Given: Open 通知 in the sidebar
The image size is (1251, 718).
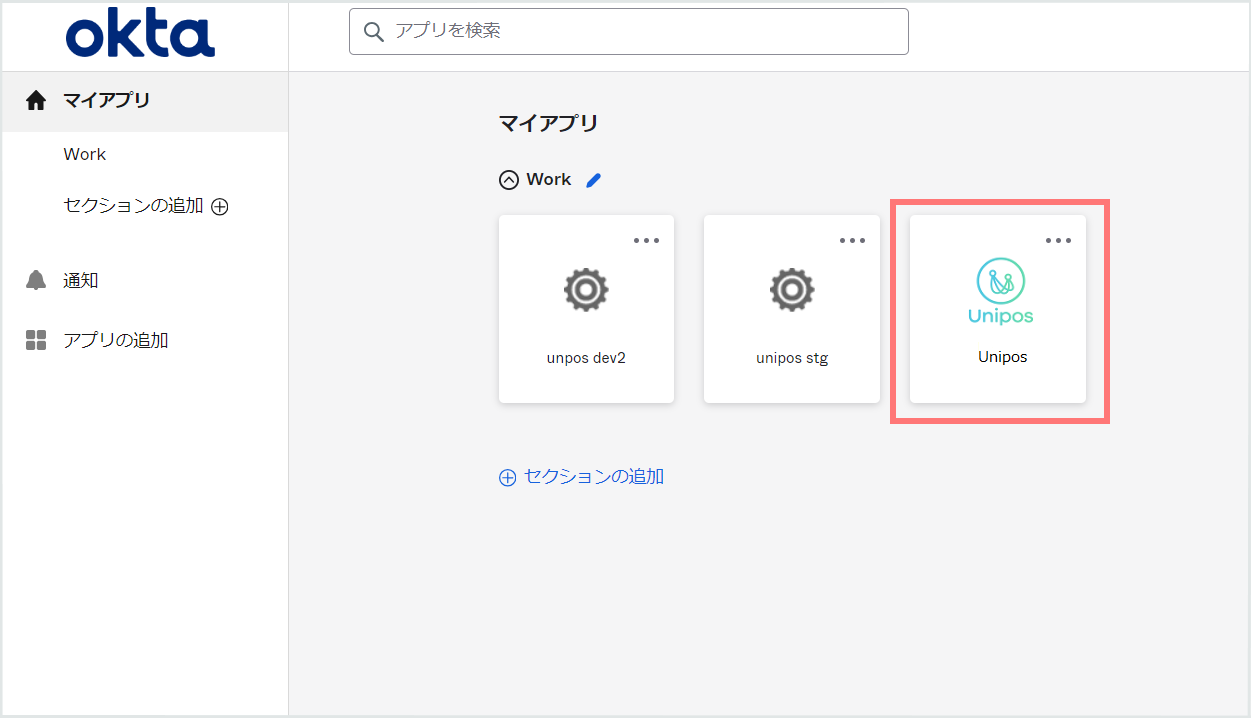Looking at the screenshot, I should pos(81,280).
